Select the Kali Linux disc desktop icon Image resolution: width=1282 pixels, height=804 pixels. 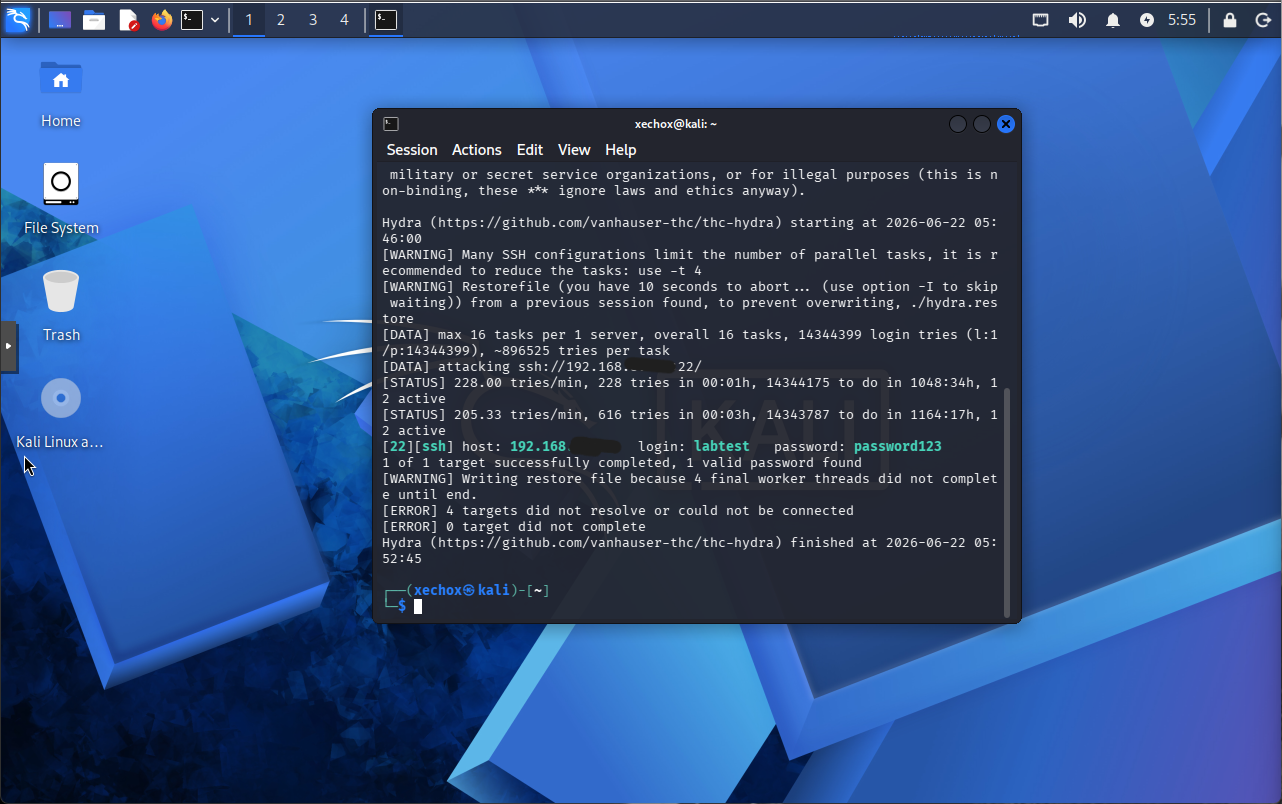click(61, 414)
